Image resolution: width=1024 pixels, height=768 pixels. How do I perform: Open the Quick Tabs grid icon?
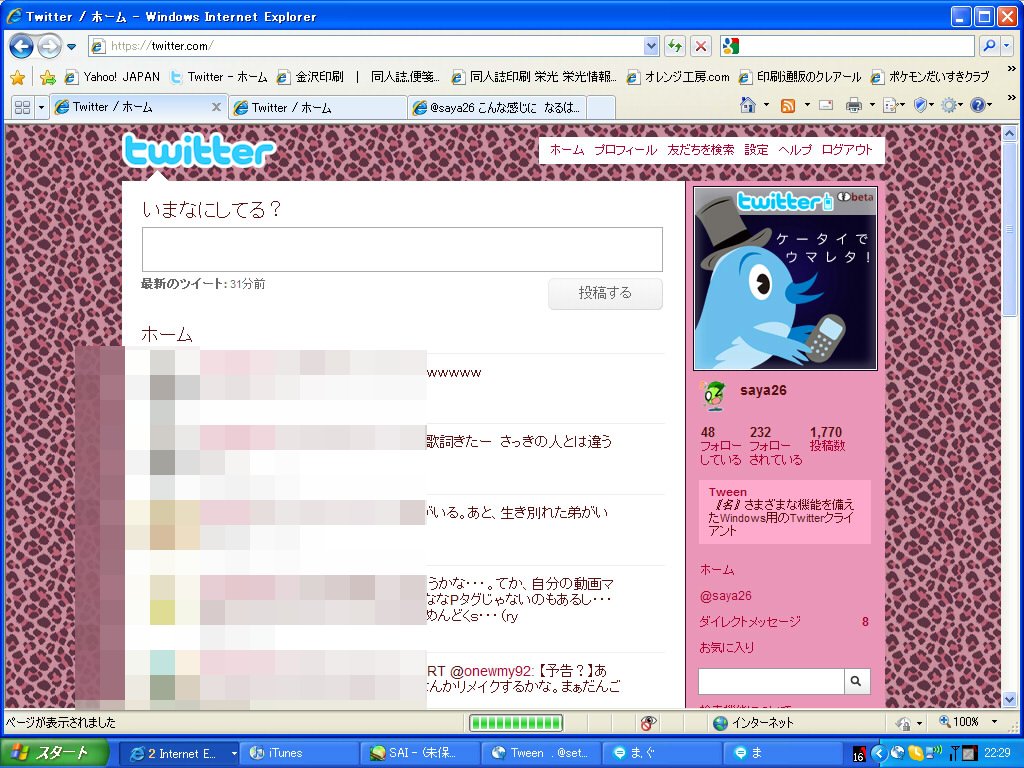click(x=22, y=107)
